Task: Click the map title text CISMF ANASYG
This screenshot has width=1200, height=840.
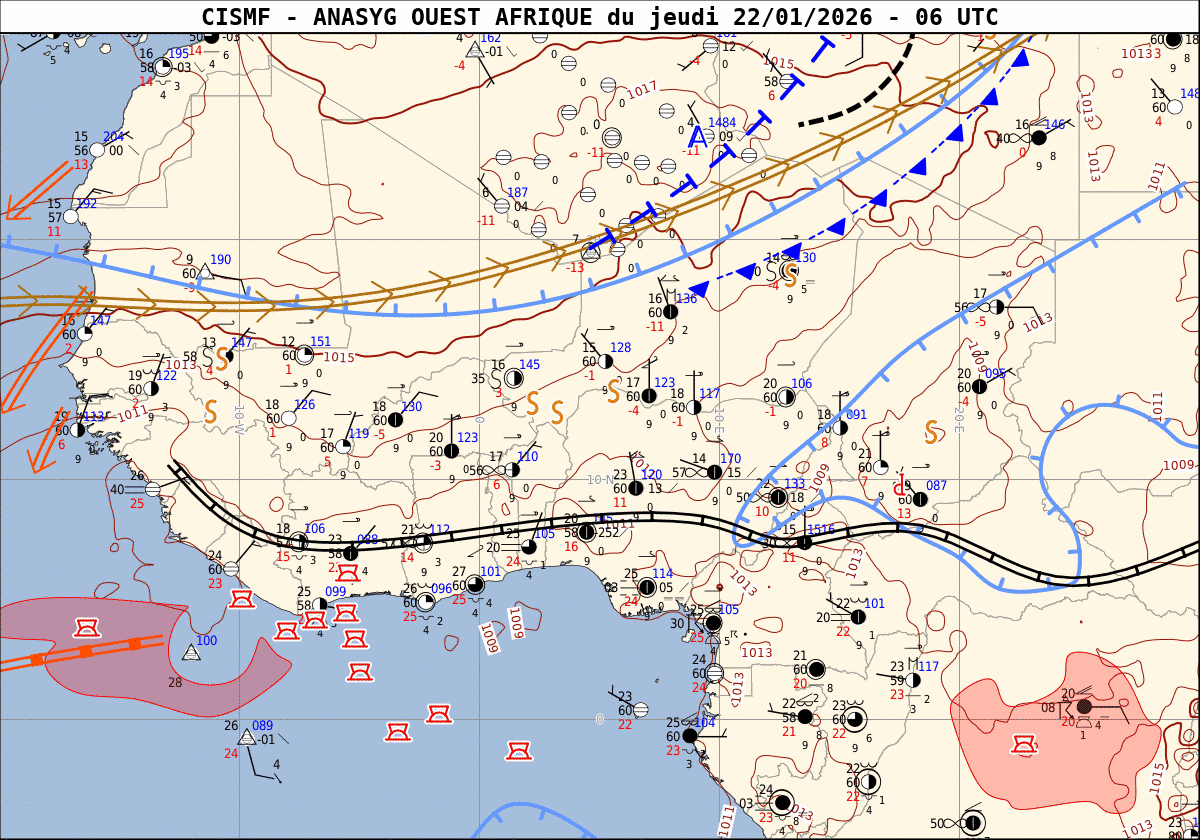Action: click(599, 17)
